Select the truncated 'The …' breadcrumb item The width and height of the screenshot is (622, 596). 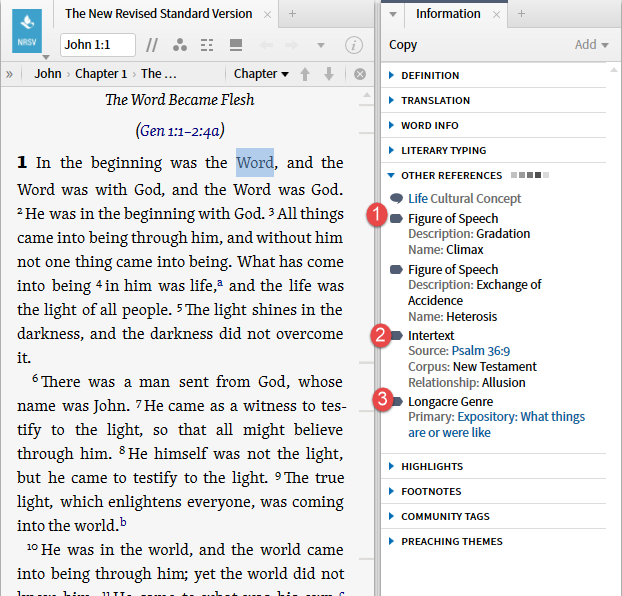159,74
